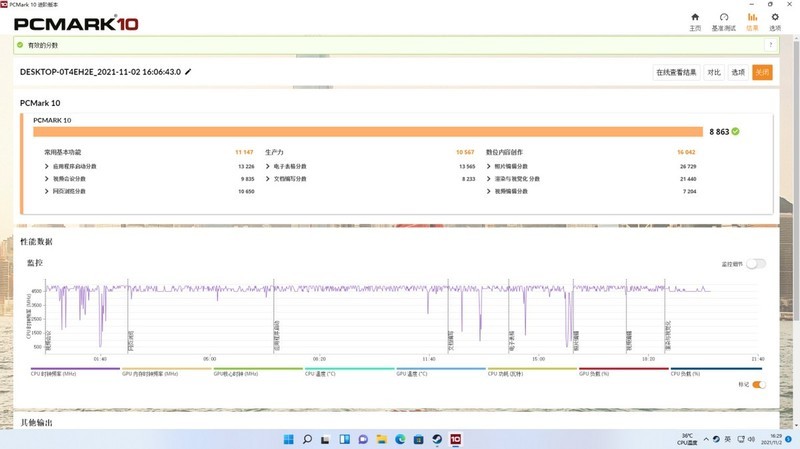
Task: Collapse the valid score notification banner
Action: tap(771, 45)
